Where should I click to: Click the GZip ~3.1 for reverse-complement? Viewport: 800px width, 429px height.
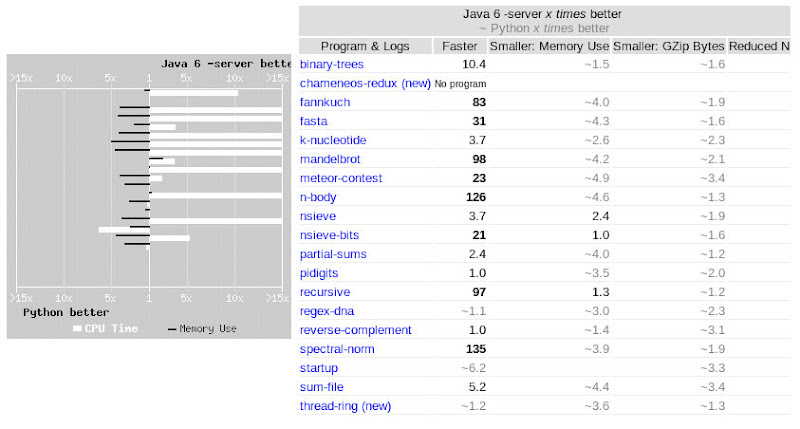712,330
